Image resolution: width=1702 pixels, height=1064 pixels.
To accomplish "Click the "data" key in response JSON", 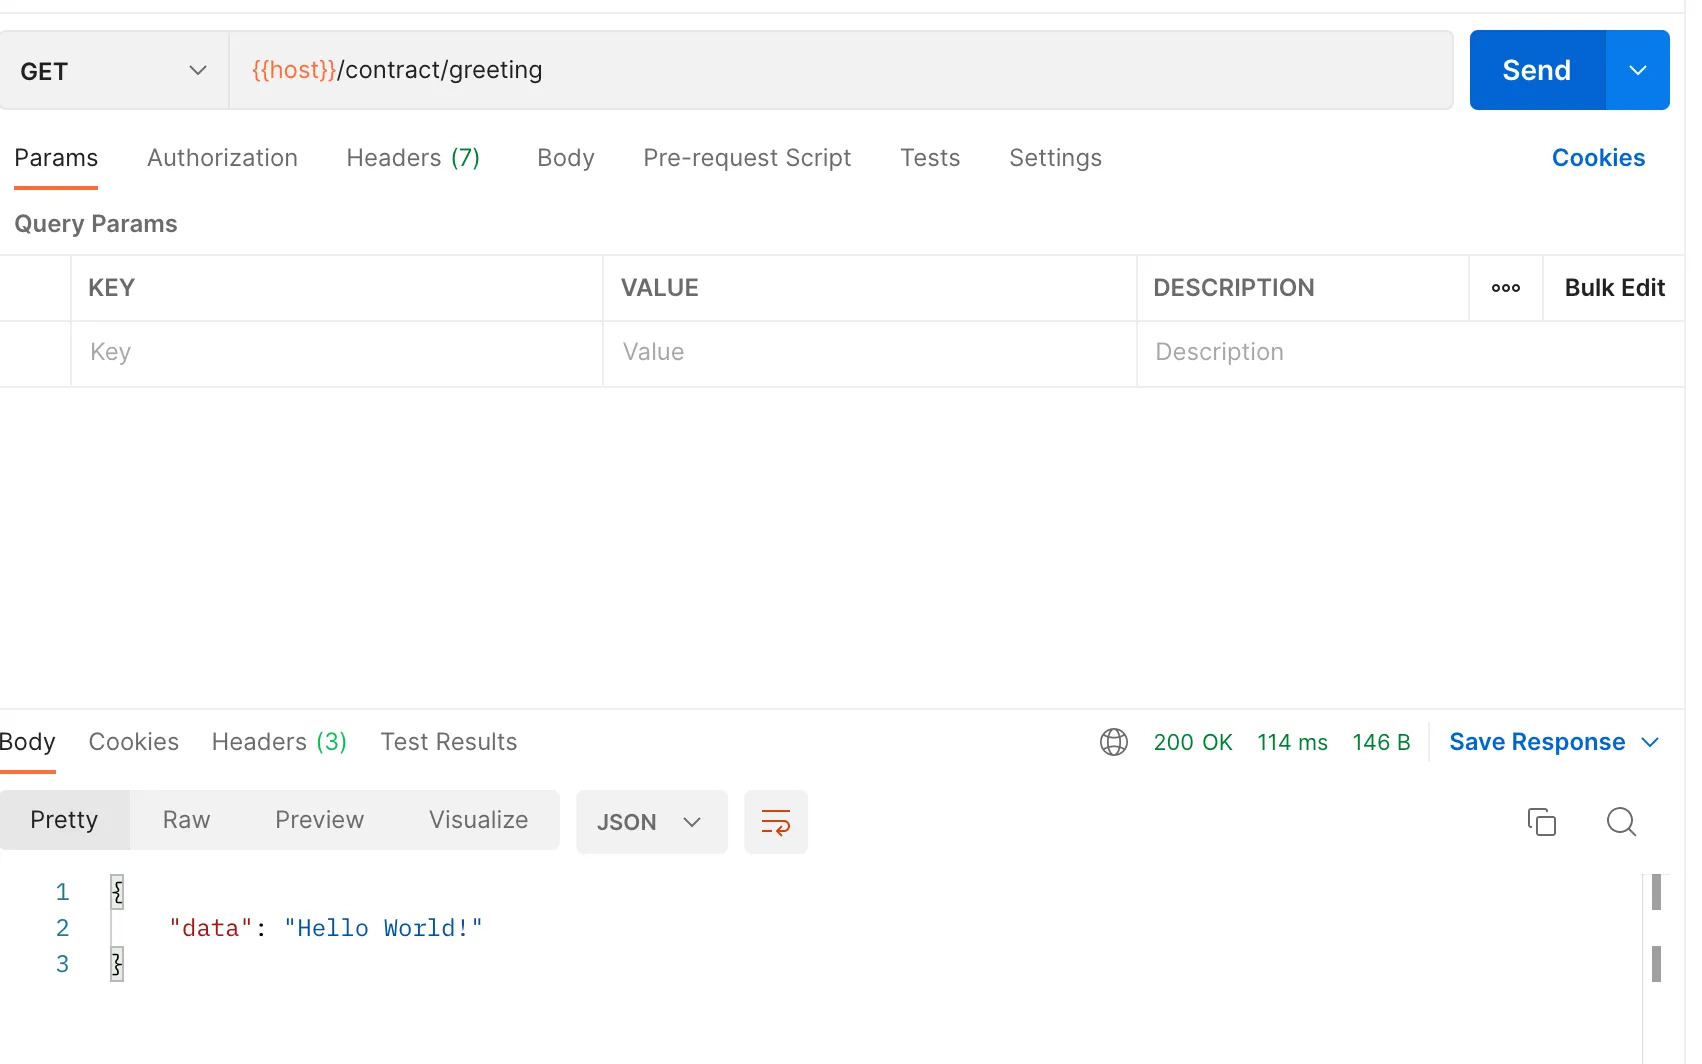I will pos(211,928).
